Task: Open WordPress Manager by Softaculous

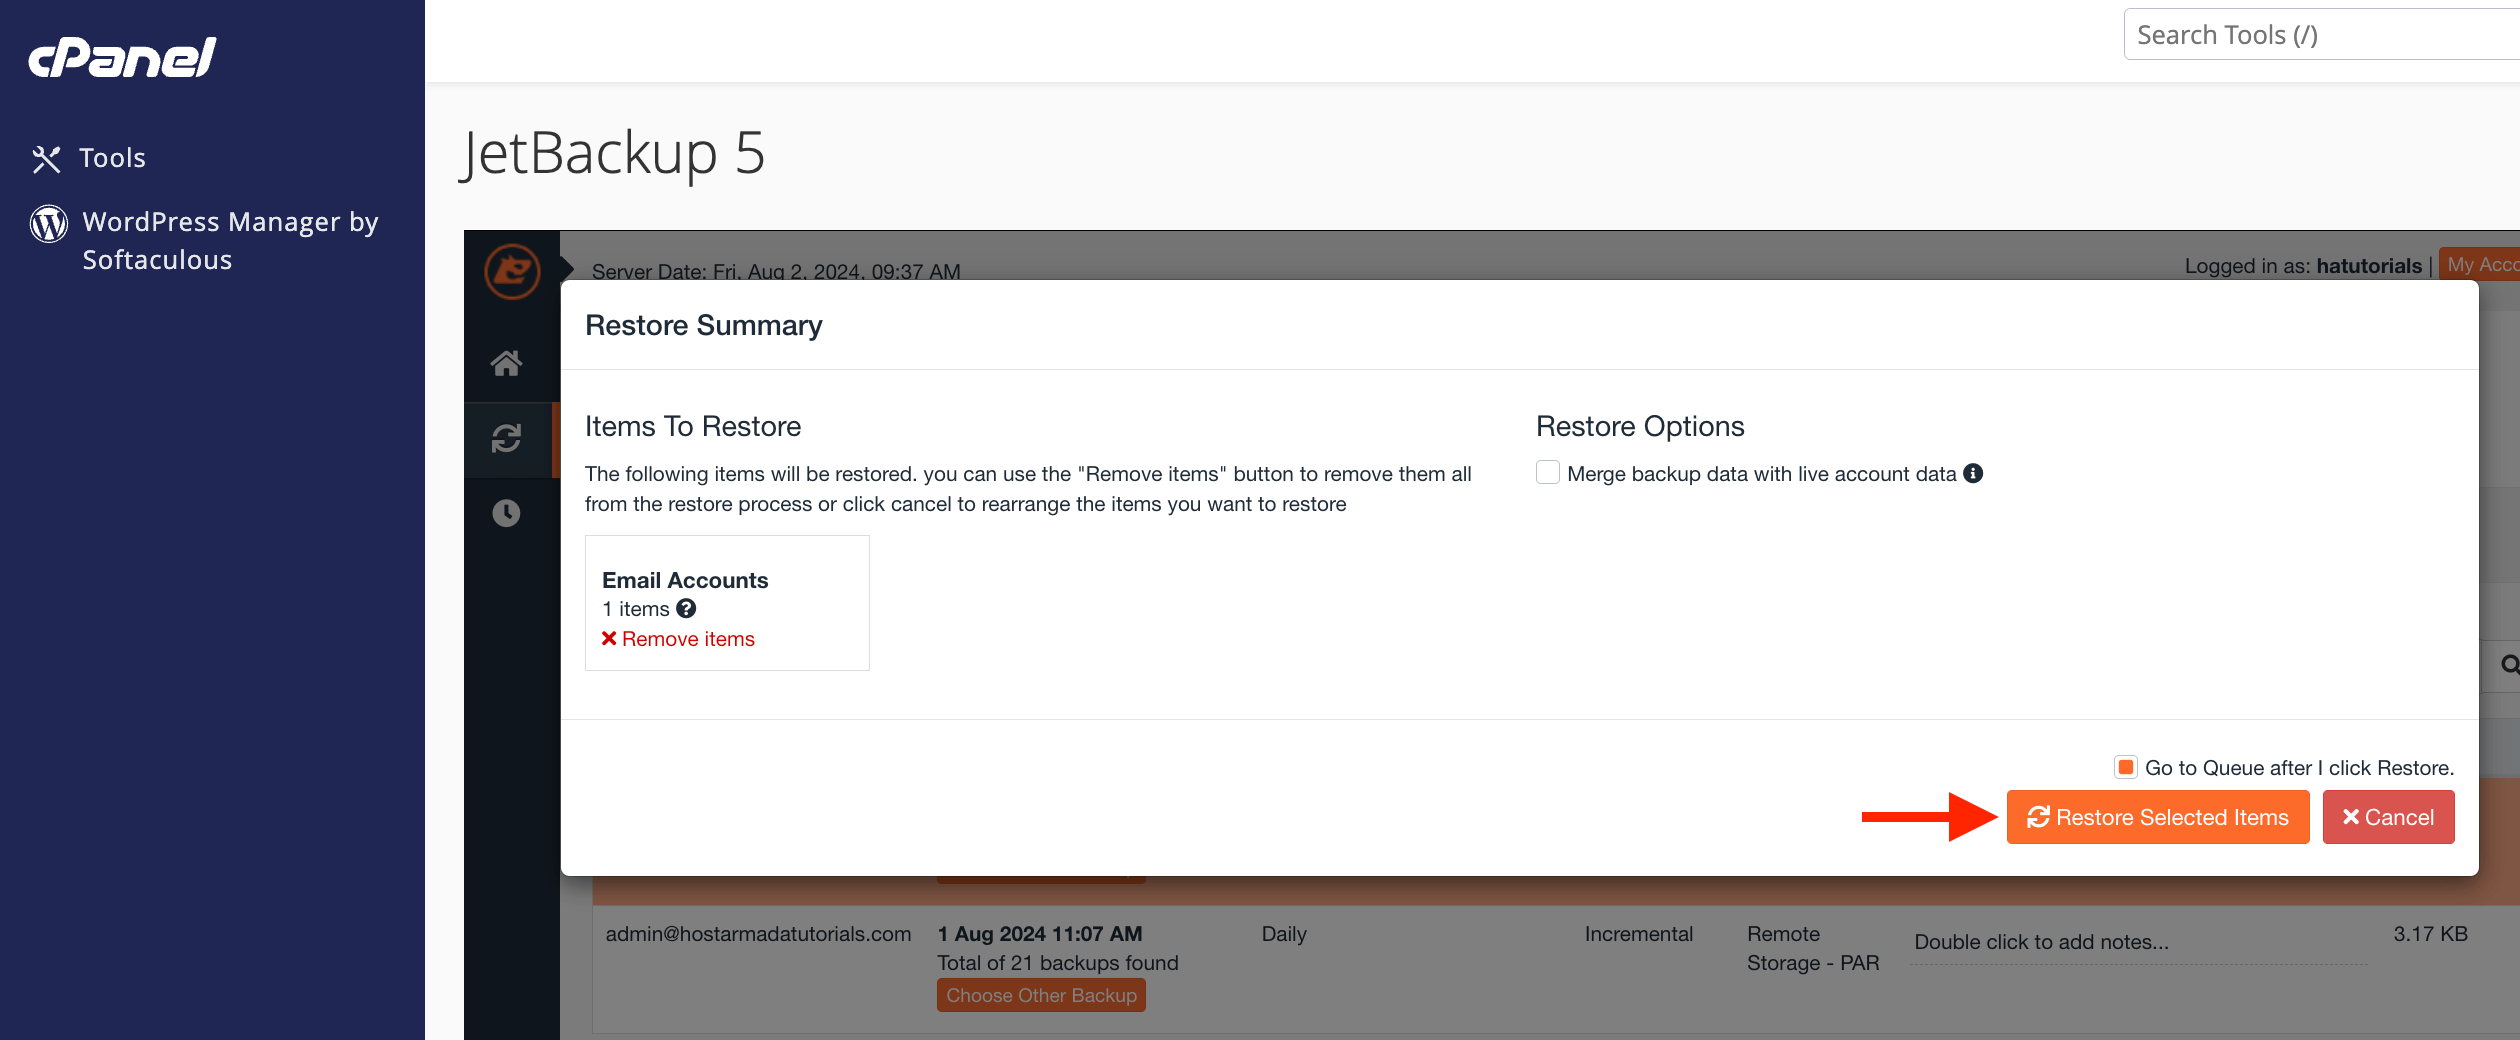Action: point(230,240)
